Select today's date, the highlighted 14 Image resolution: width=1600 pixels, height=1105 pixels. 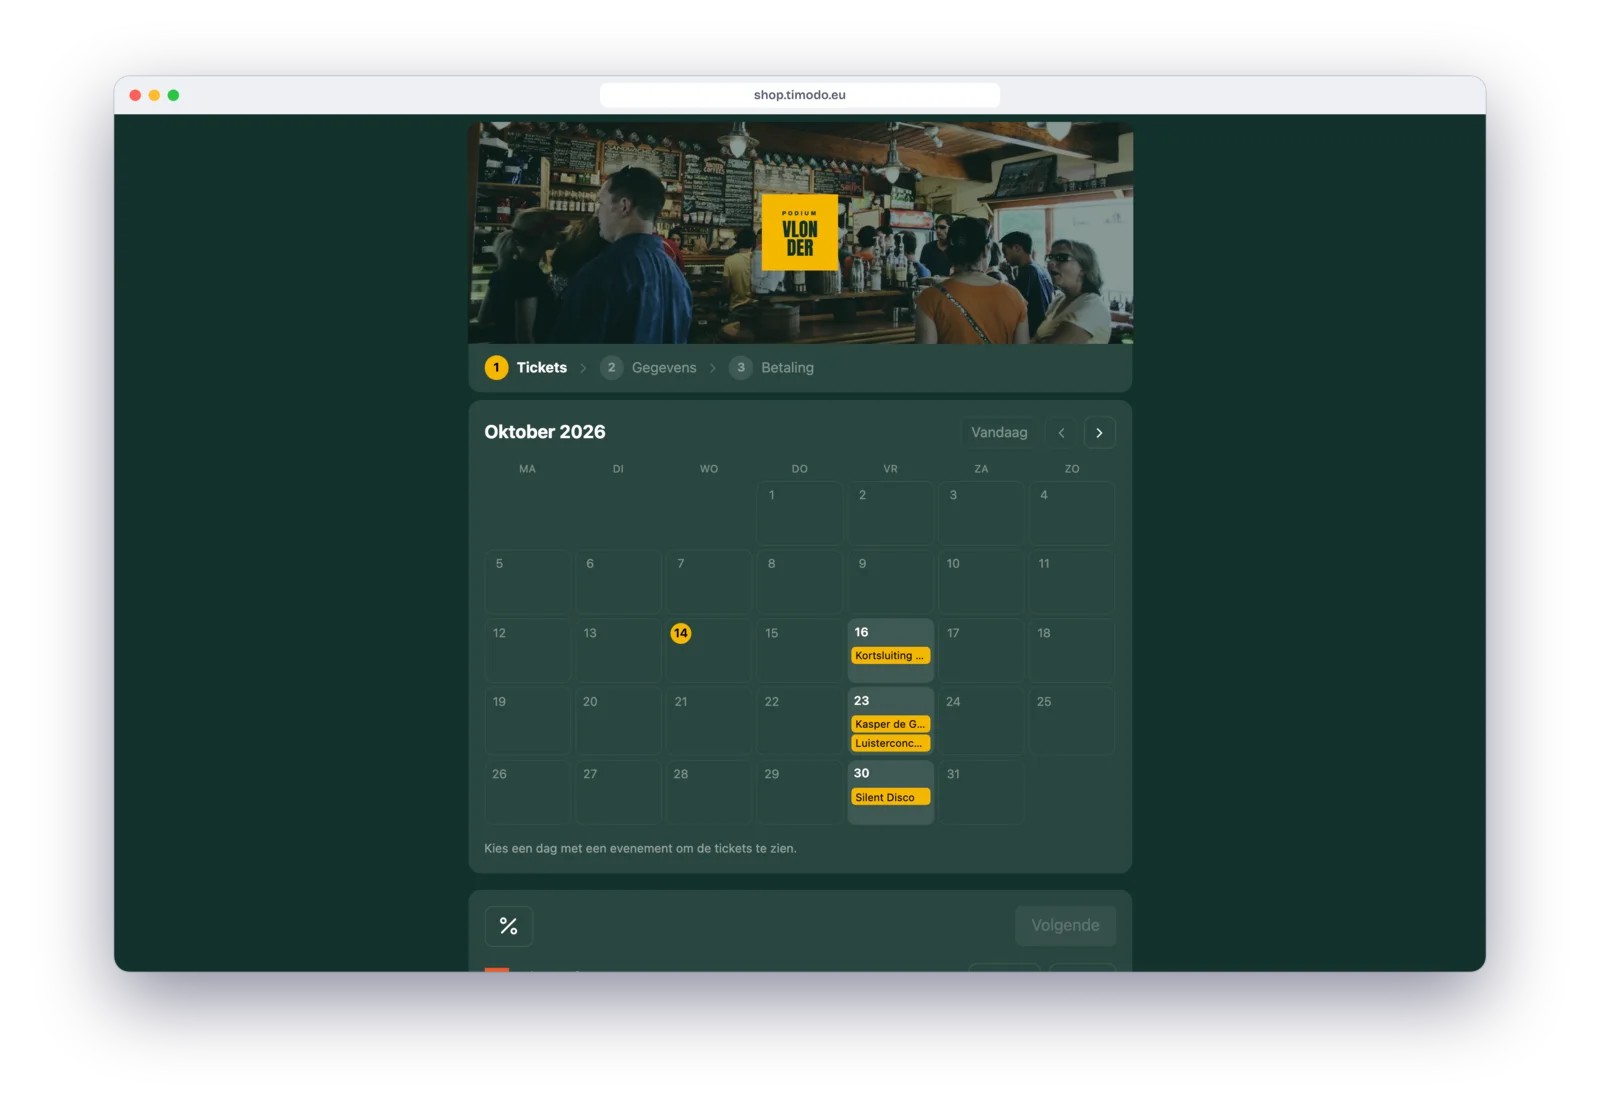681,633
